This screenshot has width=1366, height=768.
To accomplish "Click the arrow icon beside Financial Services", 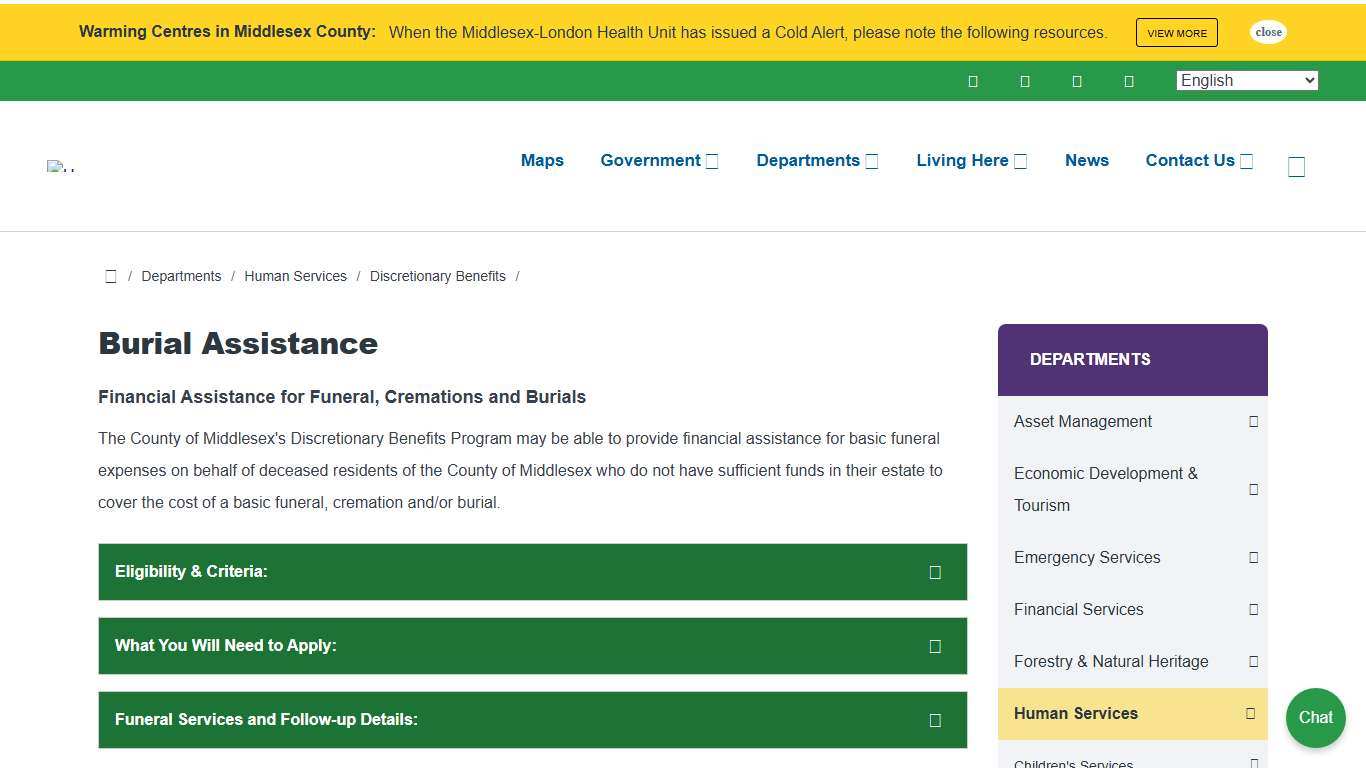I will (1253, 610).
